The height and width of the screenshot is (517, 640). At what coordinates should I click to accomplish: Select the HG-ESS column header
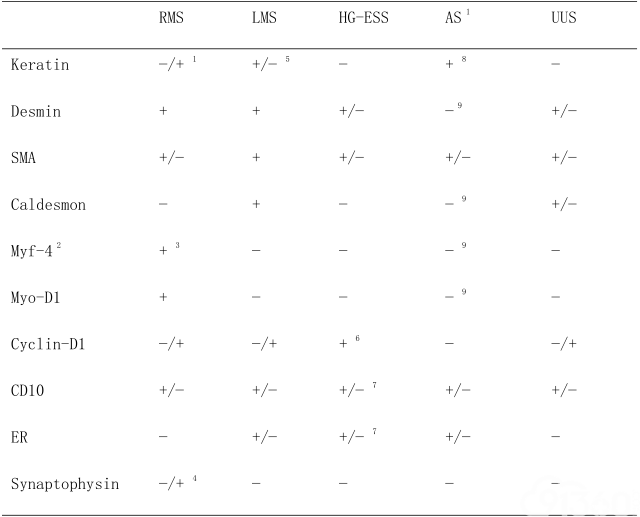pyautogui.click(x=363, y=18)
